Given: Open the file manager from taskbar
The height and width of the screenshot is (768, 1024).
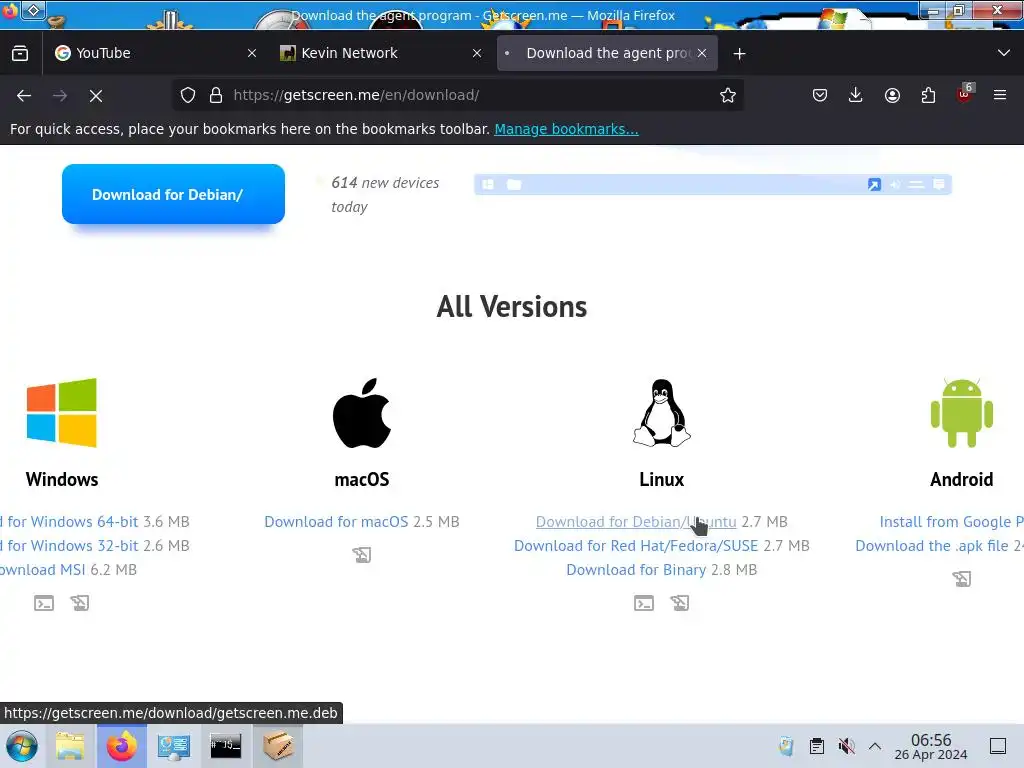Looking at the screenshot, I should (70, 746).
